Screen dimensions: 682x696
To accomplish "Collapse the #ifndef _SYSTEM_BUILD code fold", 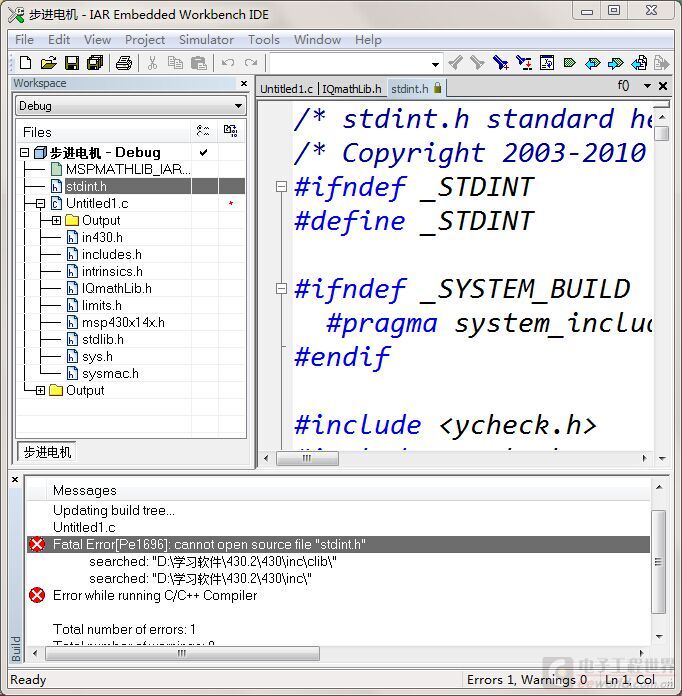I will [x=281, y=289].
